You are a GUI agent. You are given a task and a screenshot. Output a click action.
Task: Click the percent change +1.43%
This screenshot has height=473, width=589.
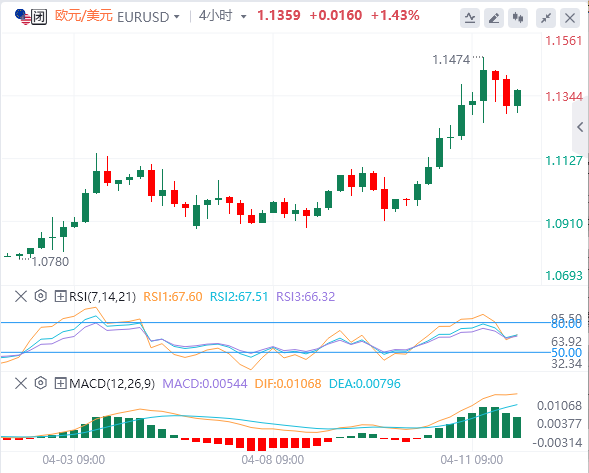pyautogui.click(x=395, y=15)
